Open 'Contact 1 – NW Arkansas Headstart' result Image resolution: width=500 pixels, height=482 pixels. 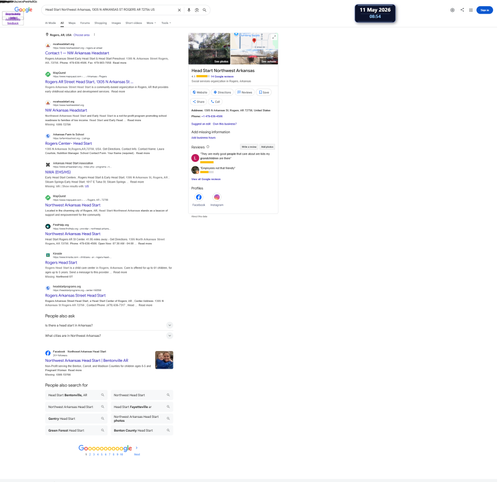(x=77, y=53)
